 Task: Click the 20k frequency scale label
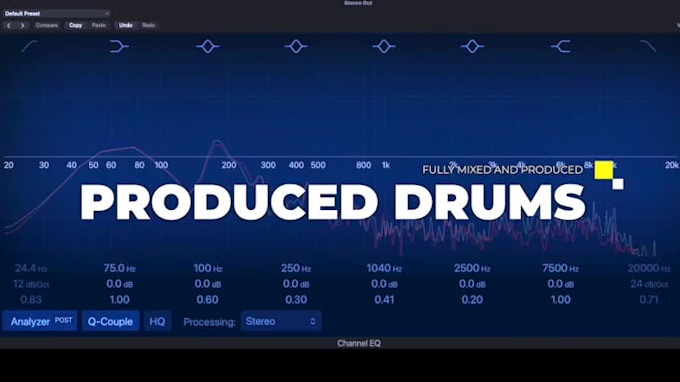point(672,165)
